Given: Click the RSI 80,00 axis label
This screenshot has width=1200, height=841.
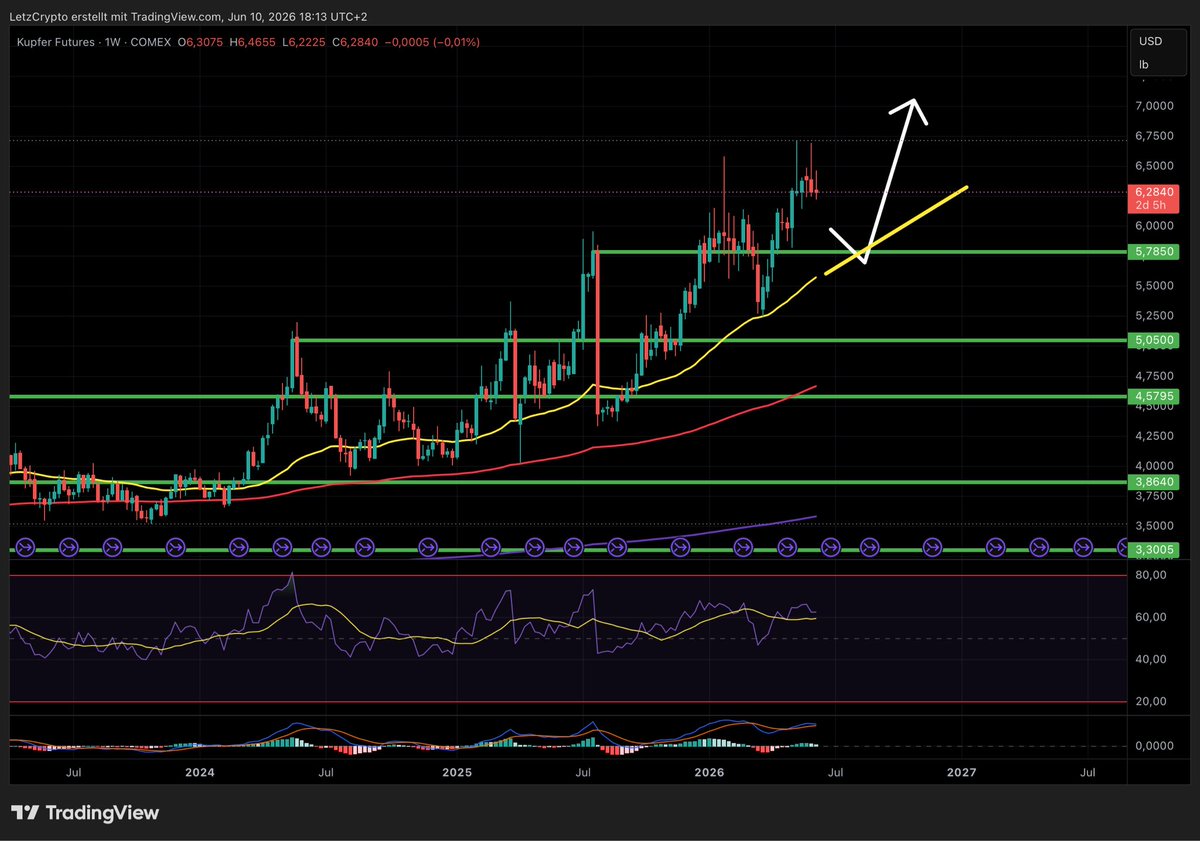Looking at the screenshot, I should 1151,575.
